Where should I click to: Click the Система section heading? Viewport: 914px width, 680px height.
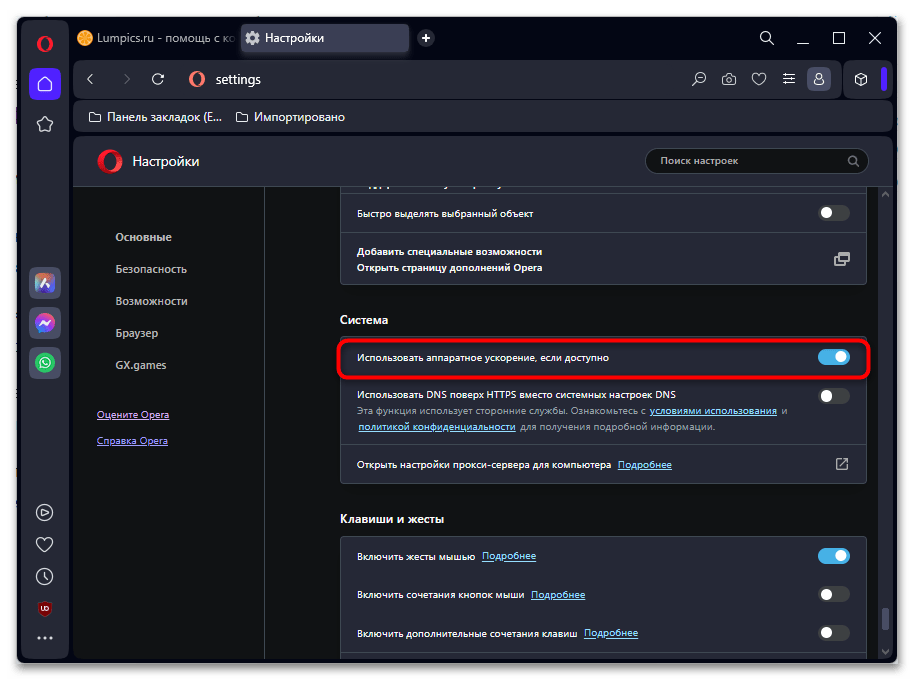click(364, 320)
